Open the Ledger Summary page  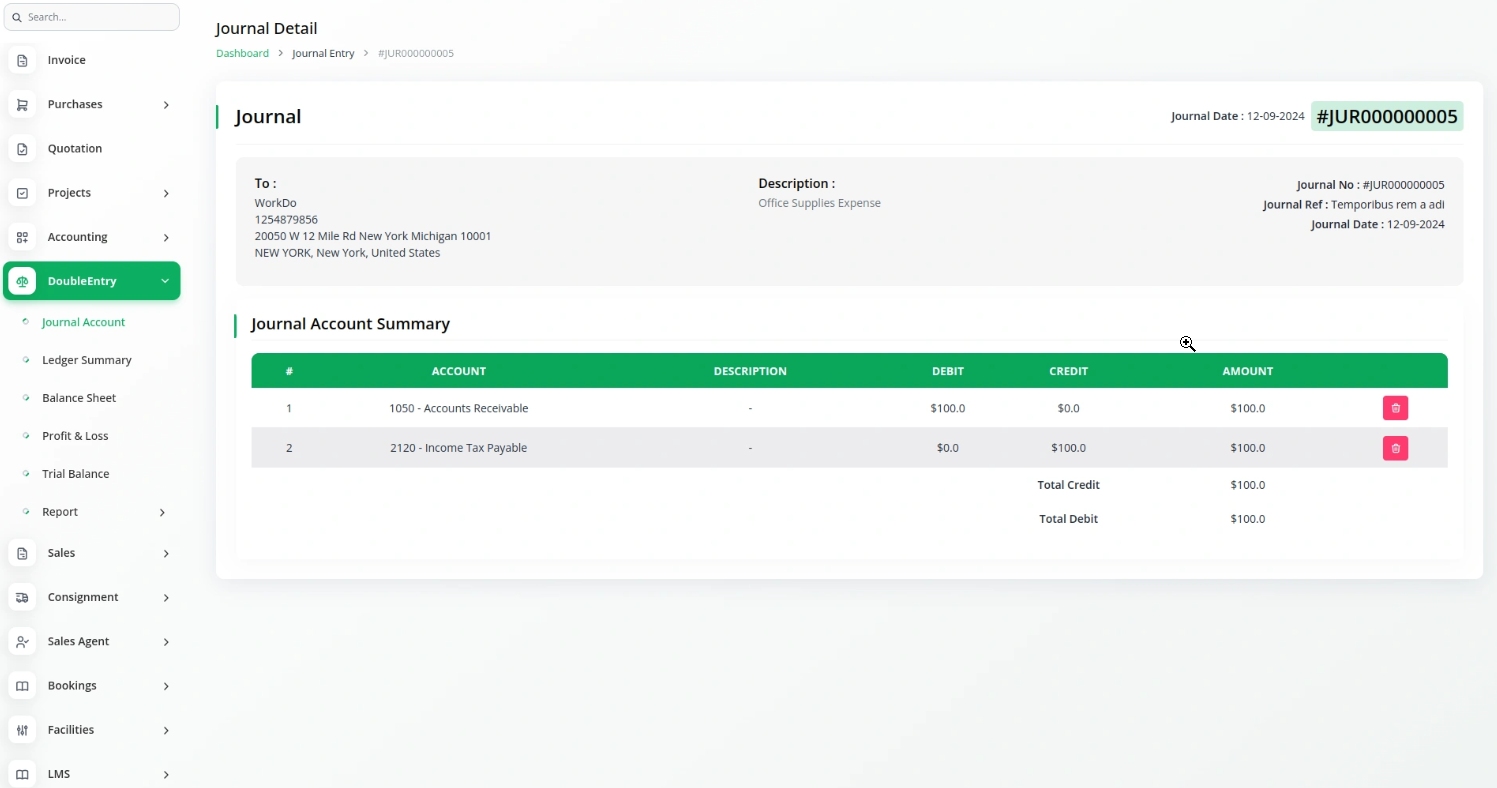[x=86, y=360]
